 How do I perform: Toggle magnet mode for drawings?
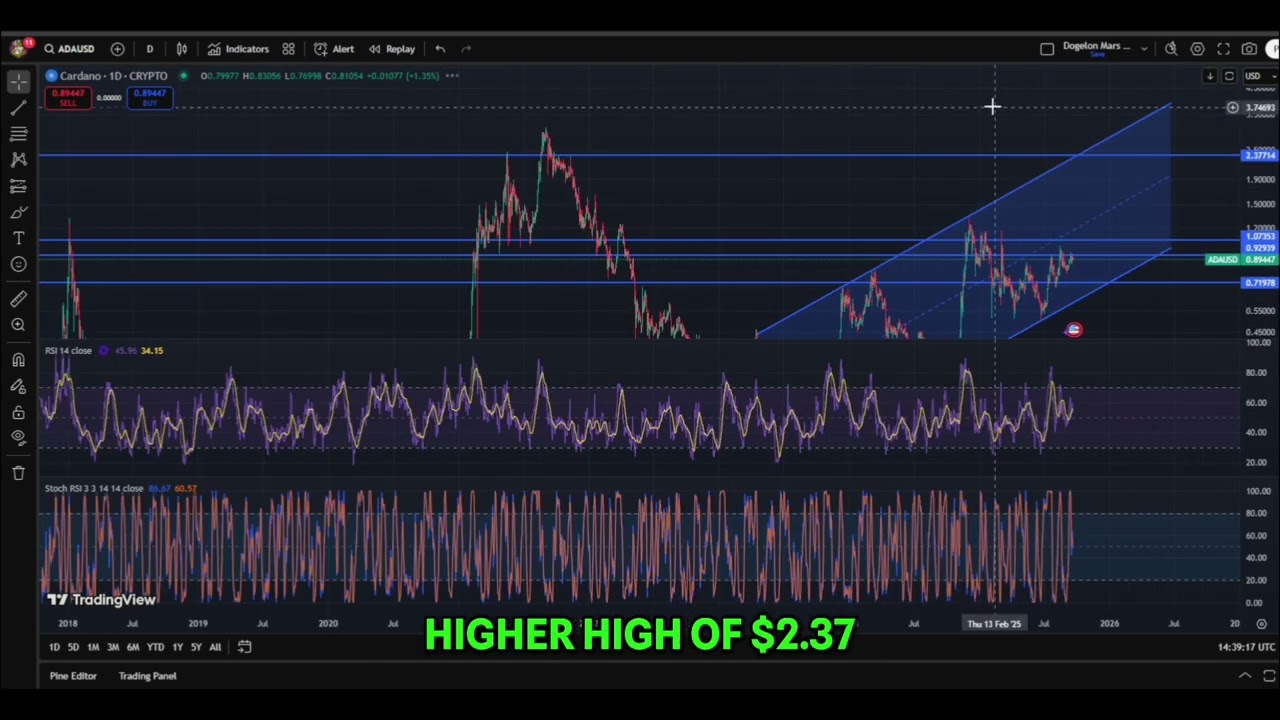[x=18, y=360]
